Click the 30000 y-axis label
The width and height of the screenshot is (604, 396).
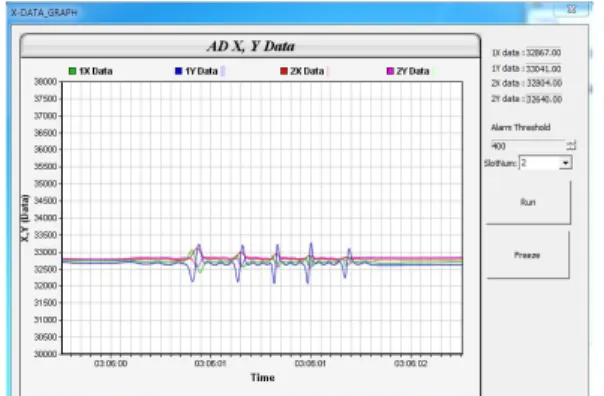(x=45, y=354)
